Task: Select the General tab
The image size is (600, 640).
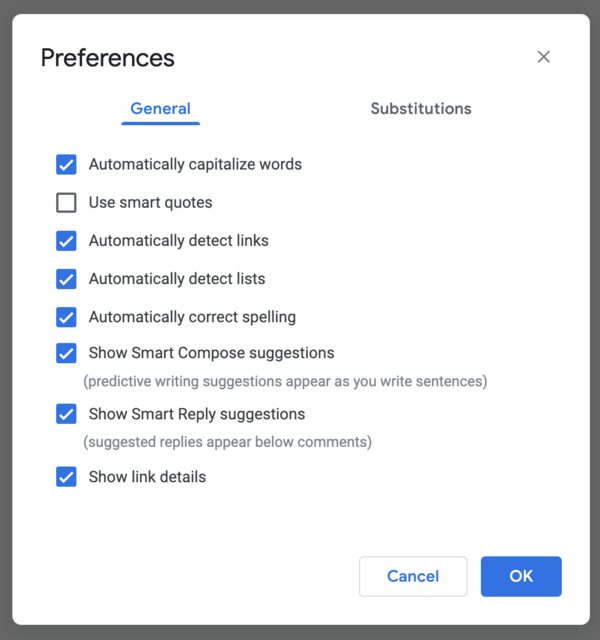Action: pyautogui.click(x=160, y=109)
